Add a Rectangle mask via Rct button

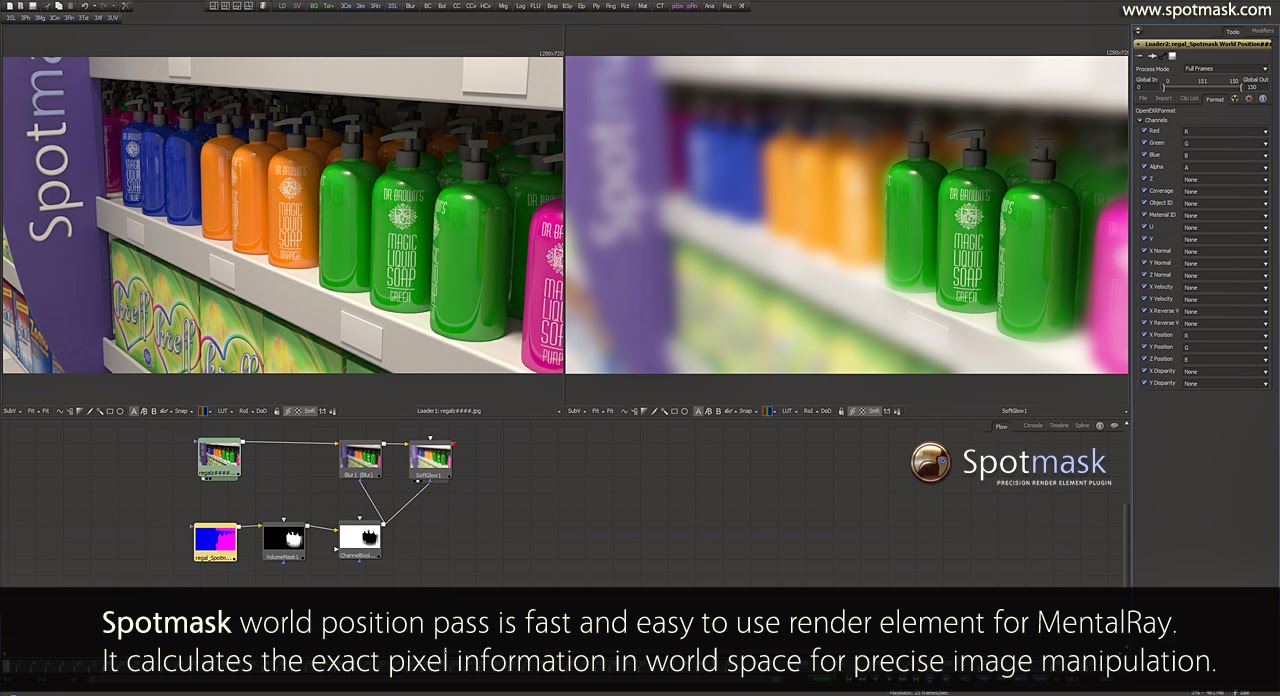point(625,6)
